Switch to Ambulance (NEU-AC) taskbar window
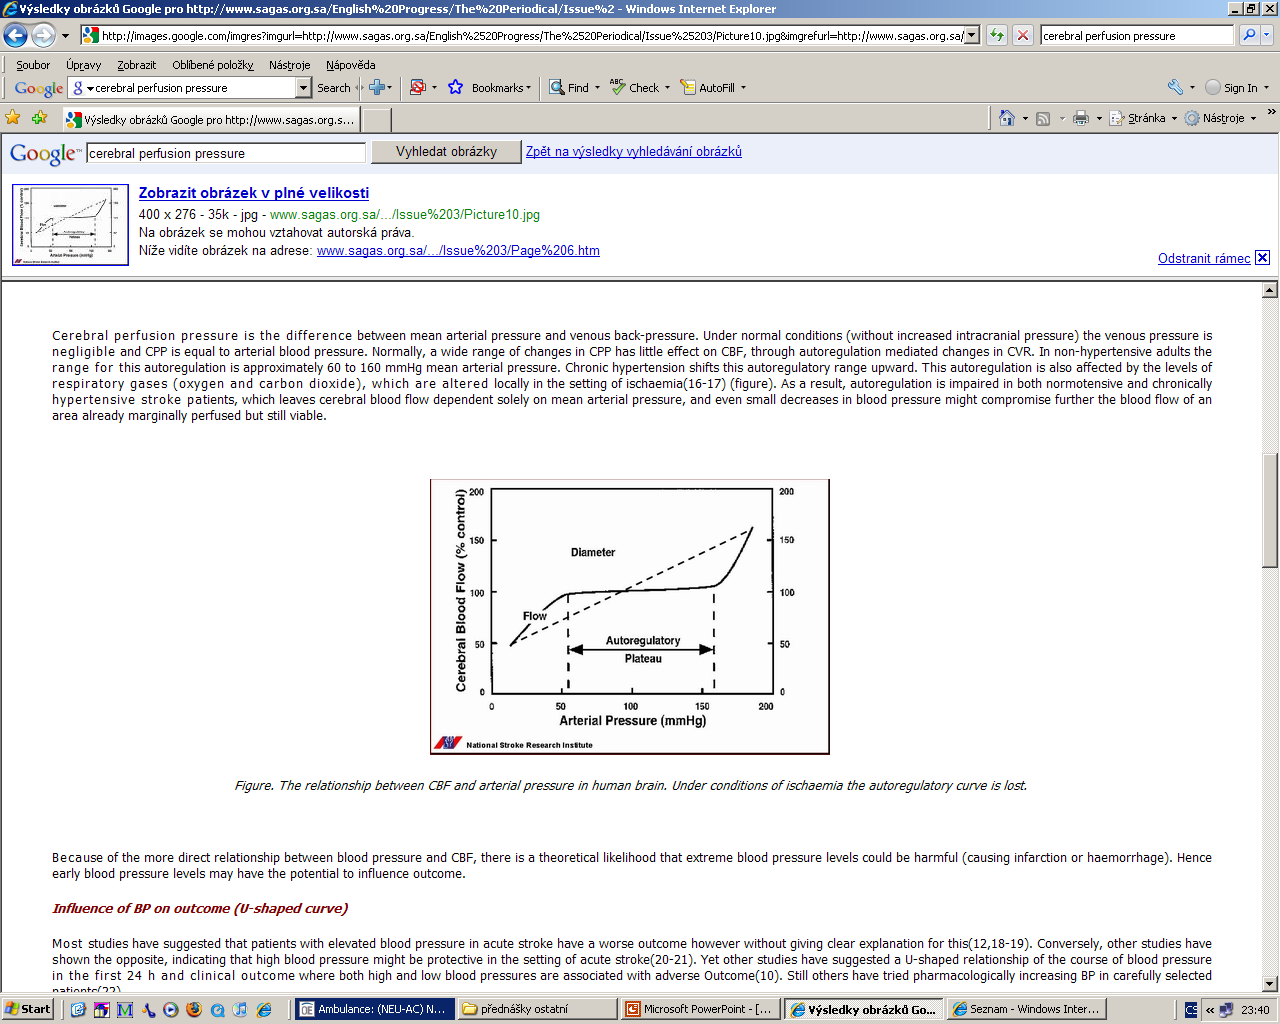Screen dimensions: 1280x1024 (374, 1010)
